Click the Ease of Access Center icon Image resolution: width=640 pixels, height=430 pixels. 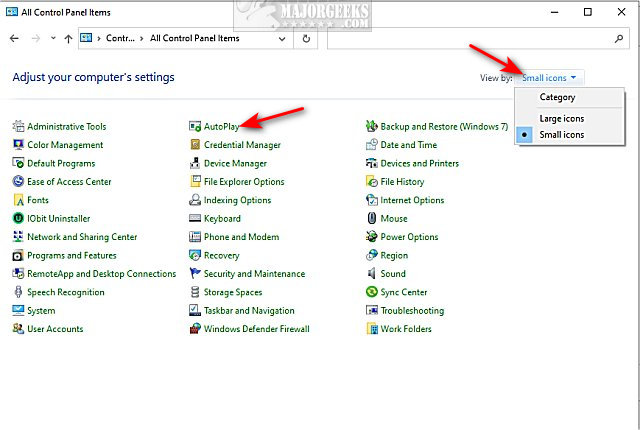coord(18,182)
